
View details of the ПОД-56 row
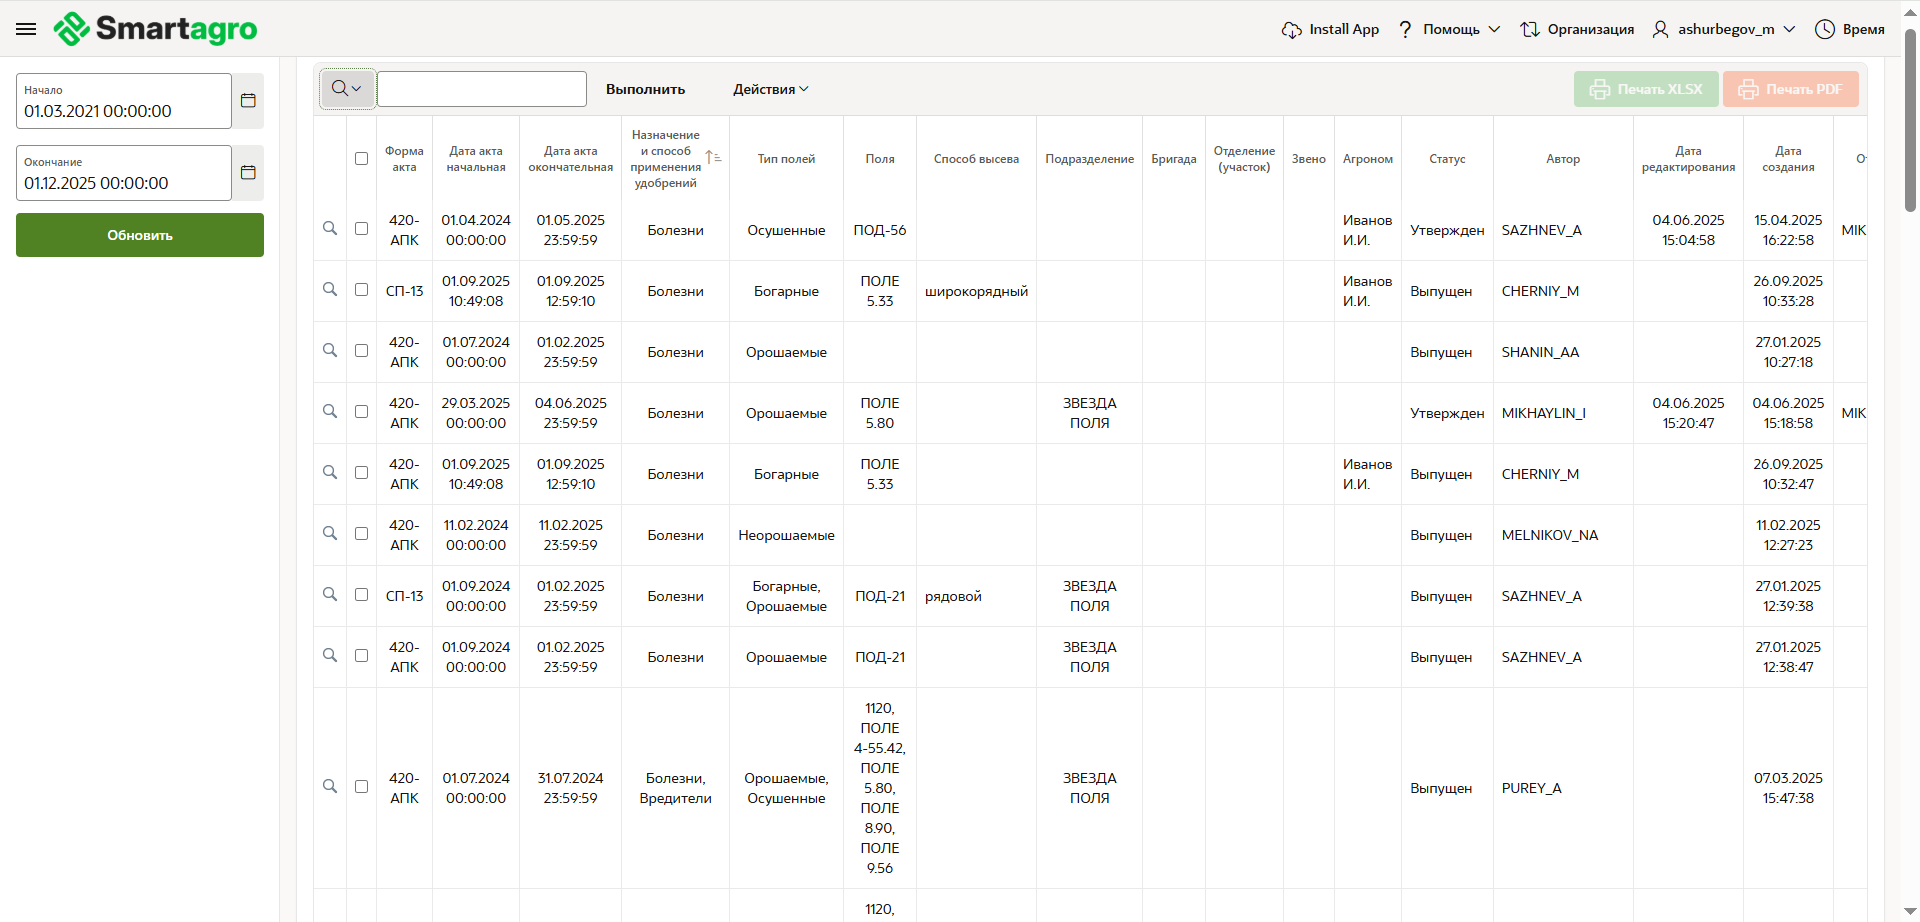[330, 229]
